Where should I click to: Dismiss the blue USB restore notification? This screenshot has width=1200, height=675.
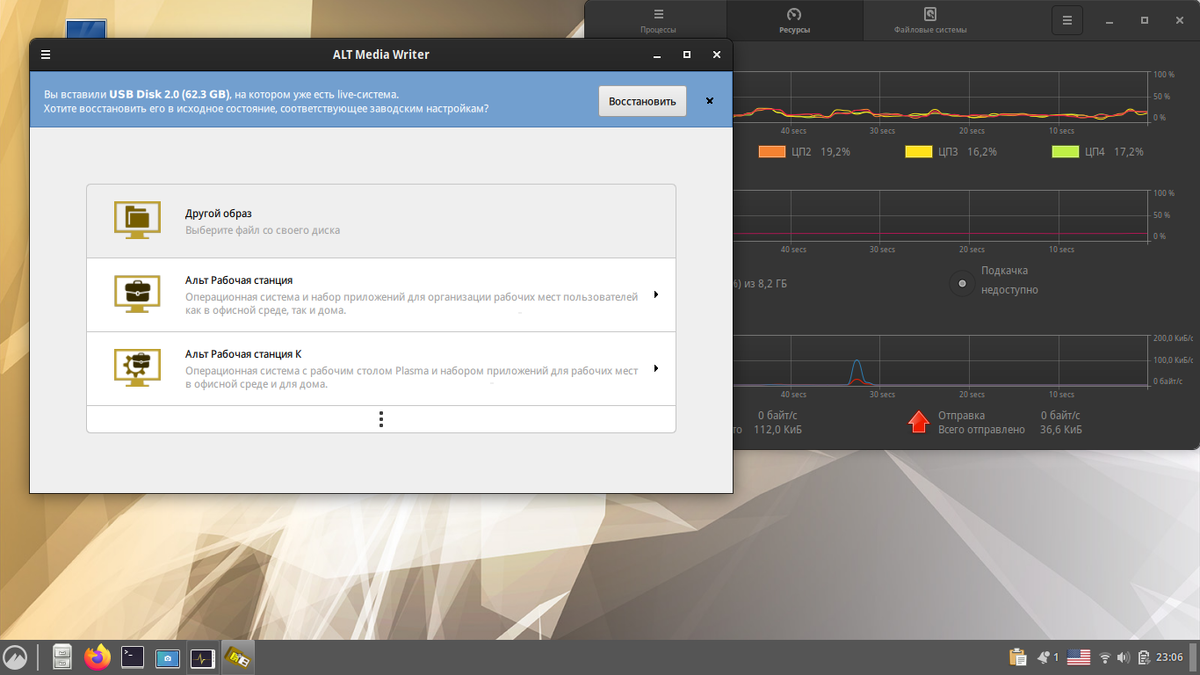click(x=710, y=101)
